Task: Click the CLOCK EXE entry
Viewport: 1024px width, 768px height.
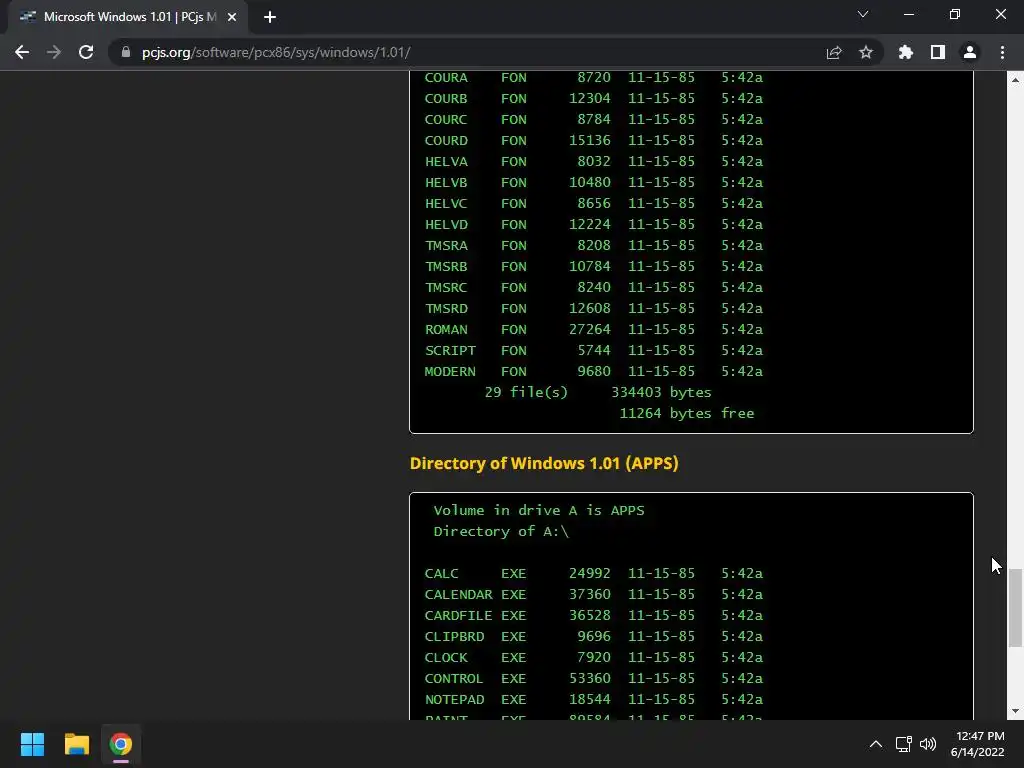Action: point(594,657)
